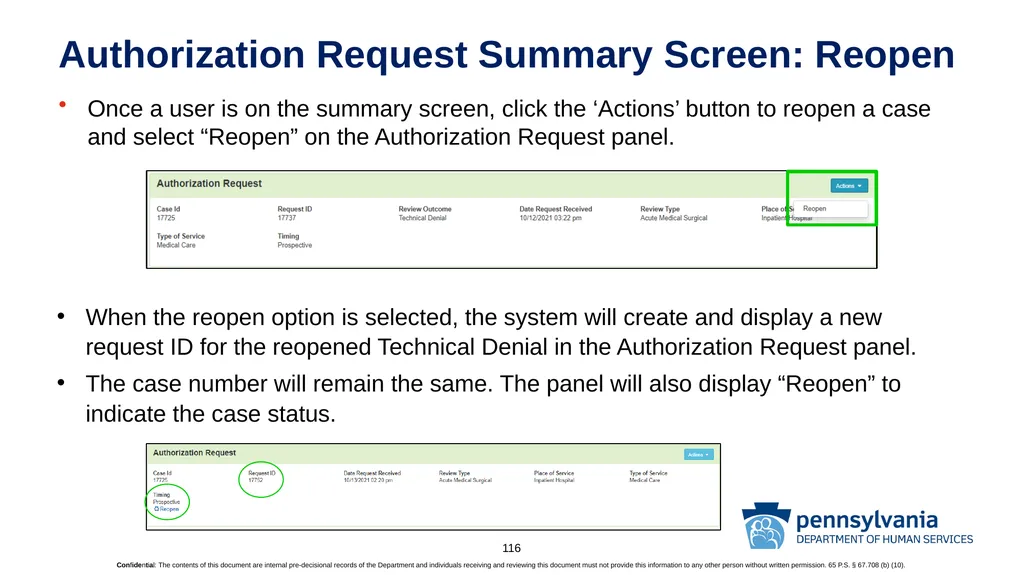The height and width of the screenshot is (575, 1024).
Task: Click the date 10/13/2021 02:20 pm
Action: 368,480
